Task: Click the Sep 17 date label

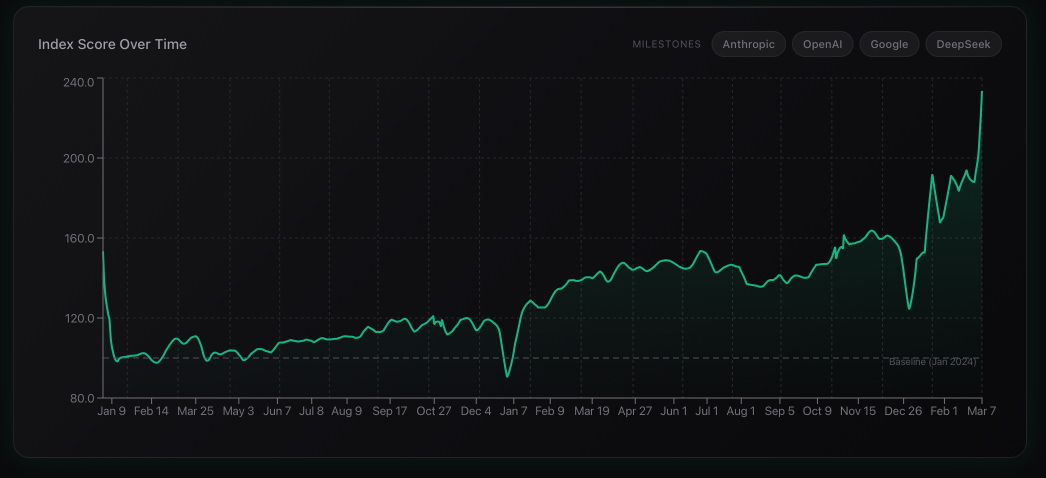Action: pyautogui.click(x=389, y=411)
